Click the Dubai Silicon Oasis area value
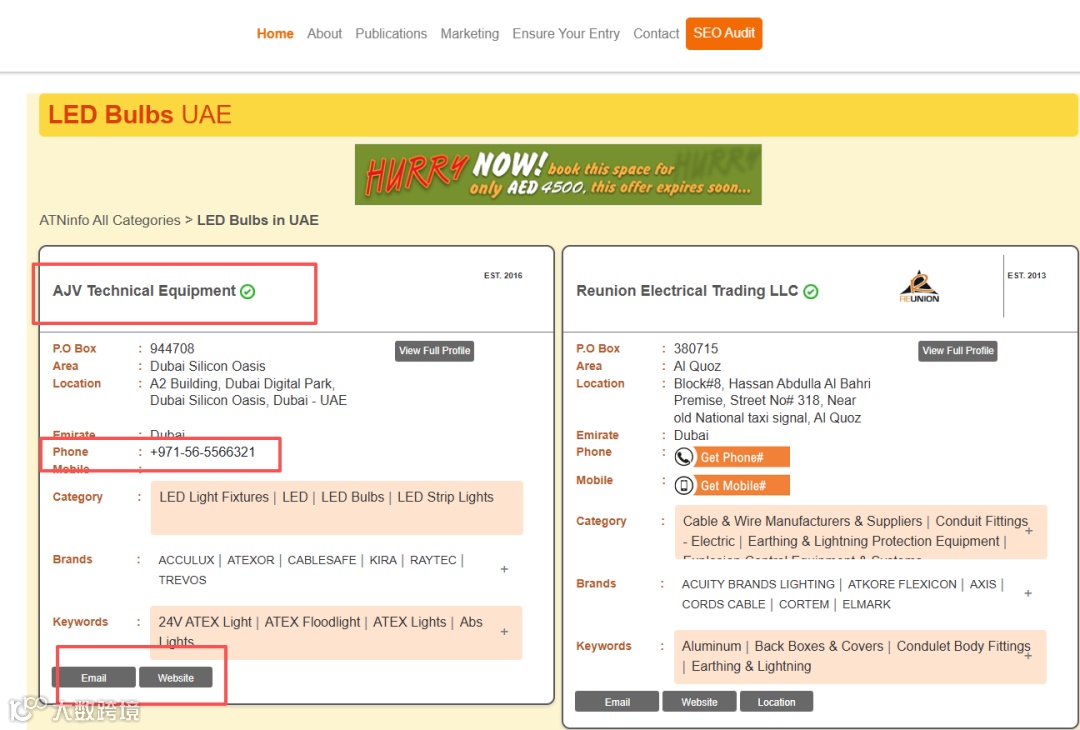Viewport: 1080px width, 730px height. click(x=207, y=366)
